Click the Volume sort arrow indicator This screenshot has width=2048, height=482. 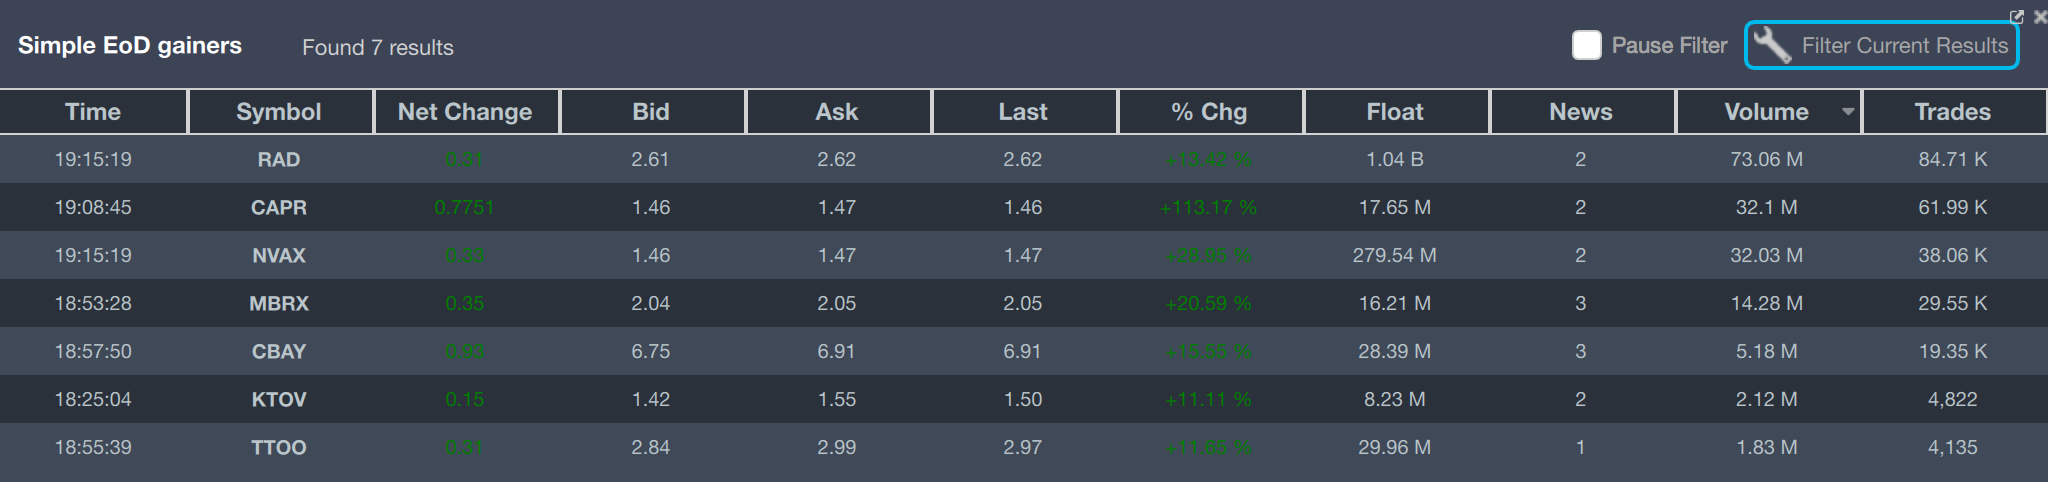pos(1848,112)
